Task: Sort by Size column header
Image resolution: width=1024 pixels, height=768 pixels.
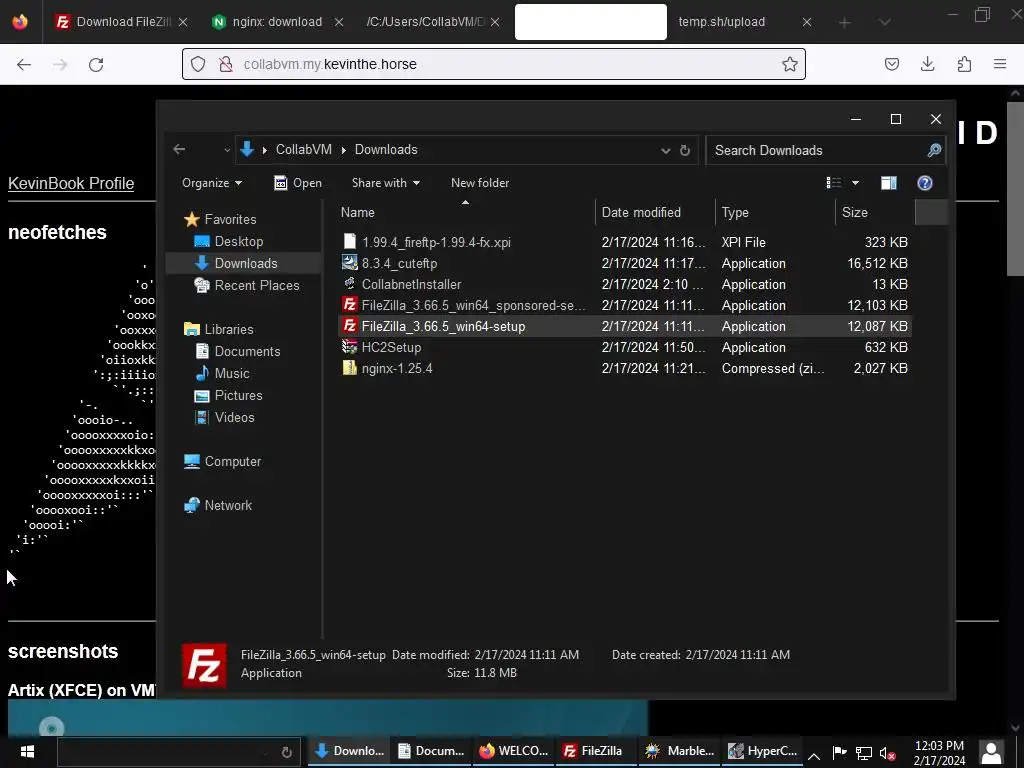Action: pos(875,212)
